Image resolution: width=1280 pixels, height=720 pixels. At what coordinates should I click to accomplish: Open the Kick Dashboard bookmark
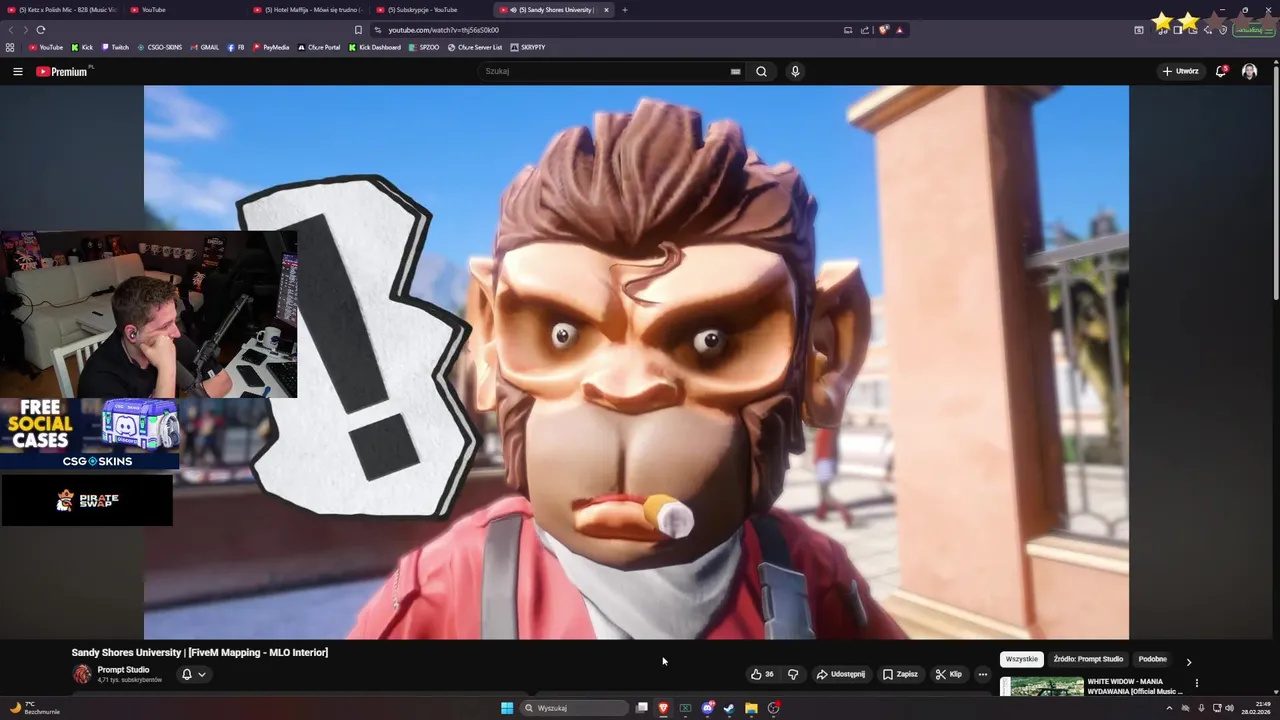(x=375, y=47)
